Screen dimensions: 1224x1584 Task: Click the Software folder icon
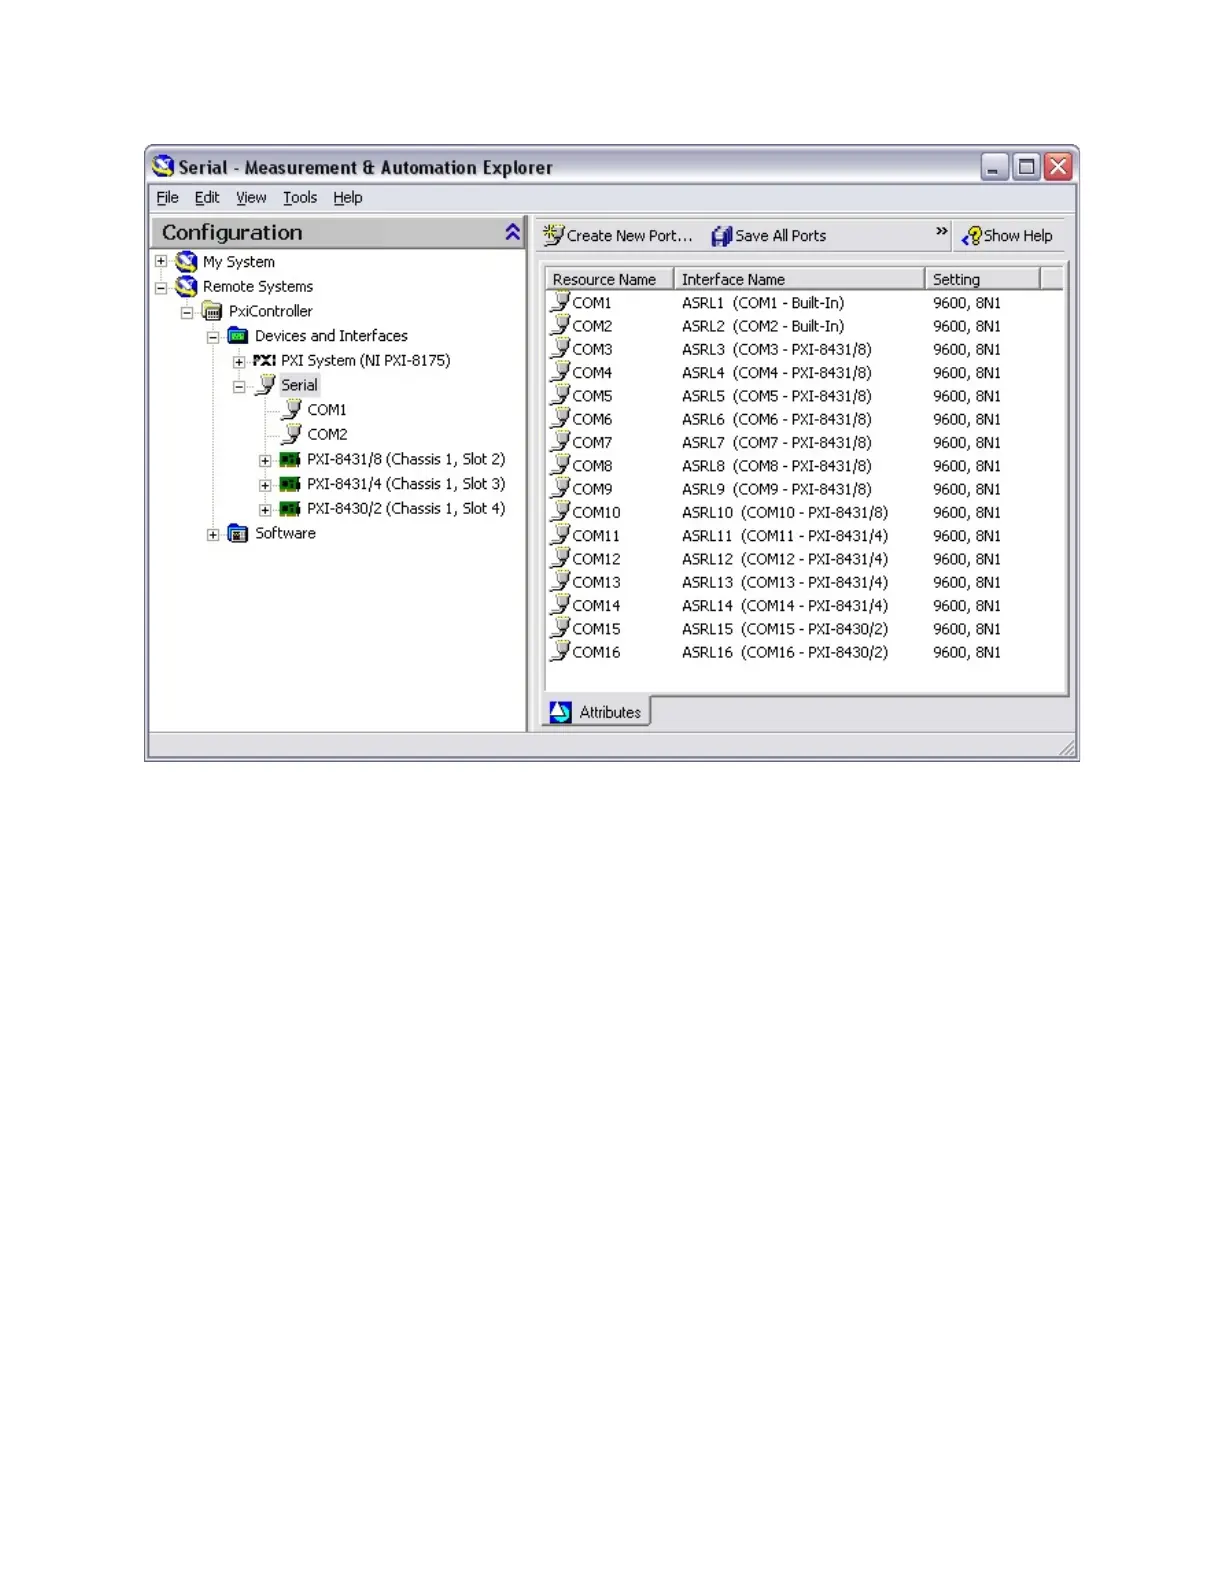(238, 534)
